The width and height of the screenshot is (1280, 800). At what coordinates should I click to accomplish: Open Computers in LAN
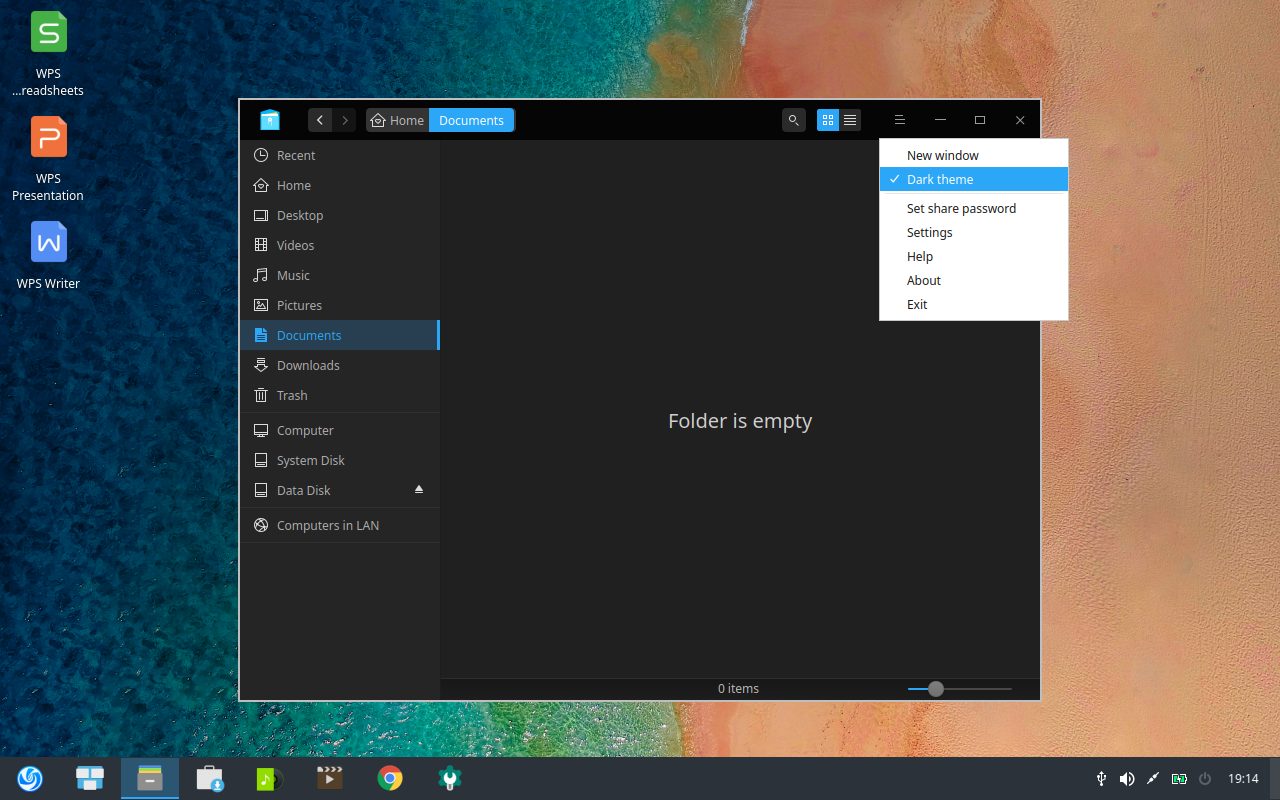pyautogui.click(x=328, y=525)
